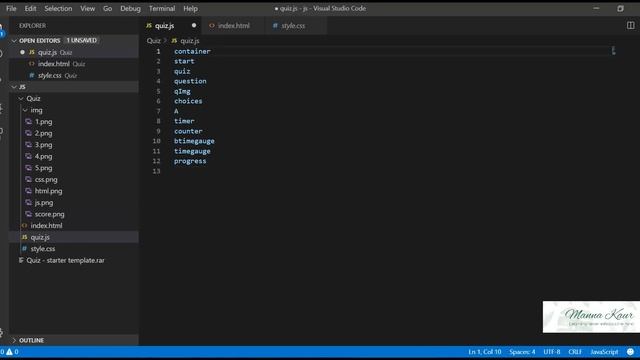The image size is (640, 360).
Task: Click the EXPLORER panel title
Action: 33,25
